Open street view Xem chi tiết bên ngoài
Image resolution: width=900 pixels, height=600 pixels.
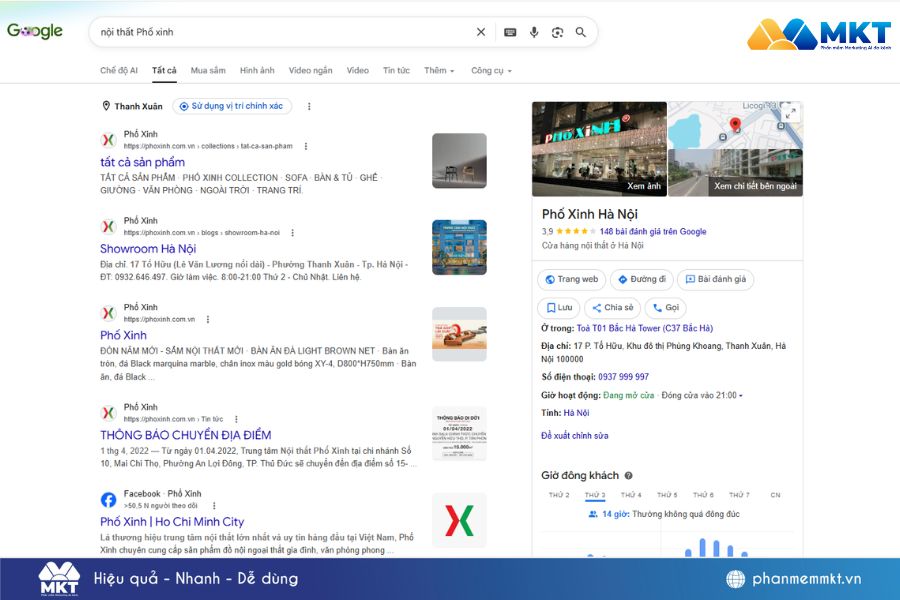click(x=736, y=173)
